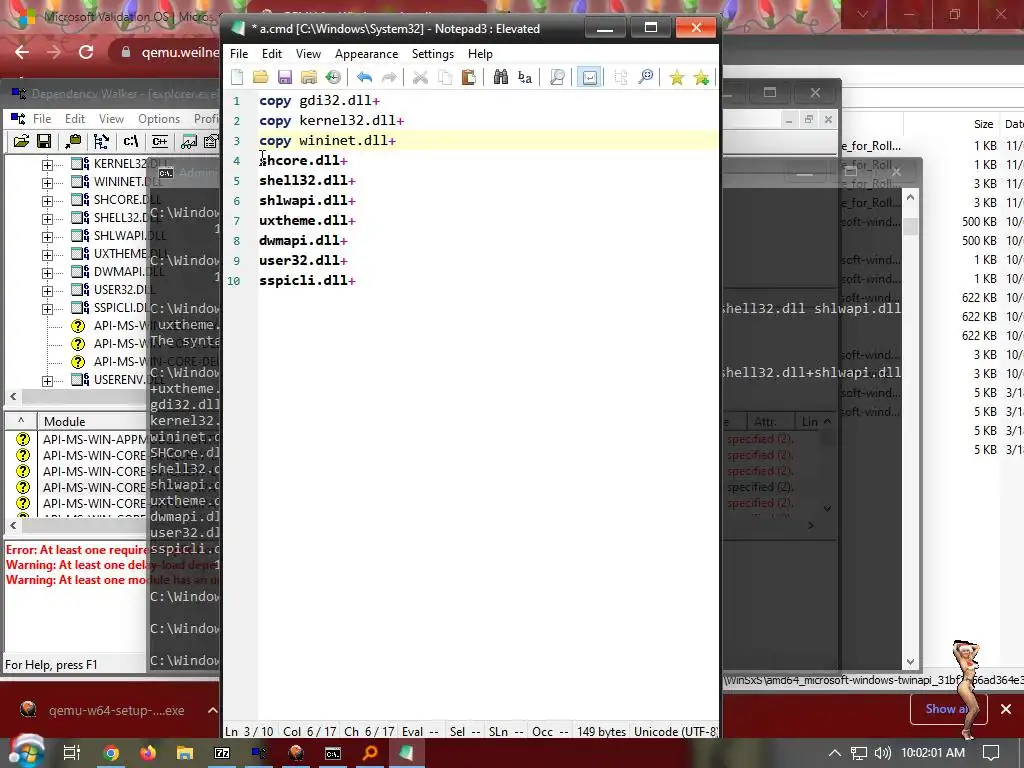Click the volume speaker tray icon
This screenshot has width=1024, height=768.
click(882, 753)
